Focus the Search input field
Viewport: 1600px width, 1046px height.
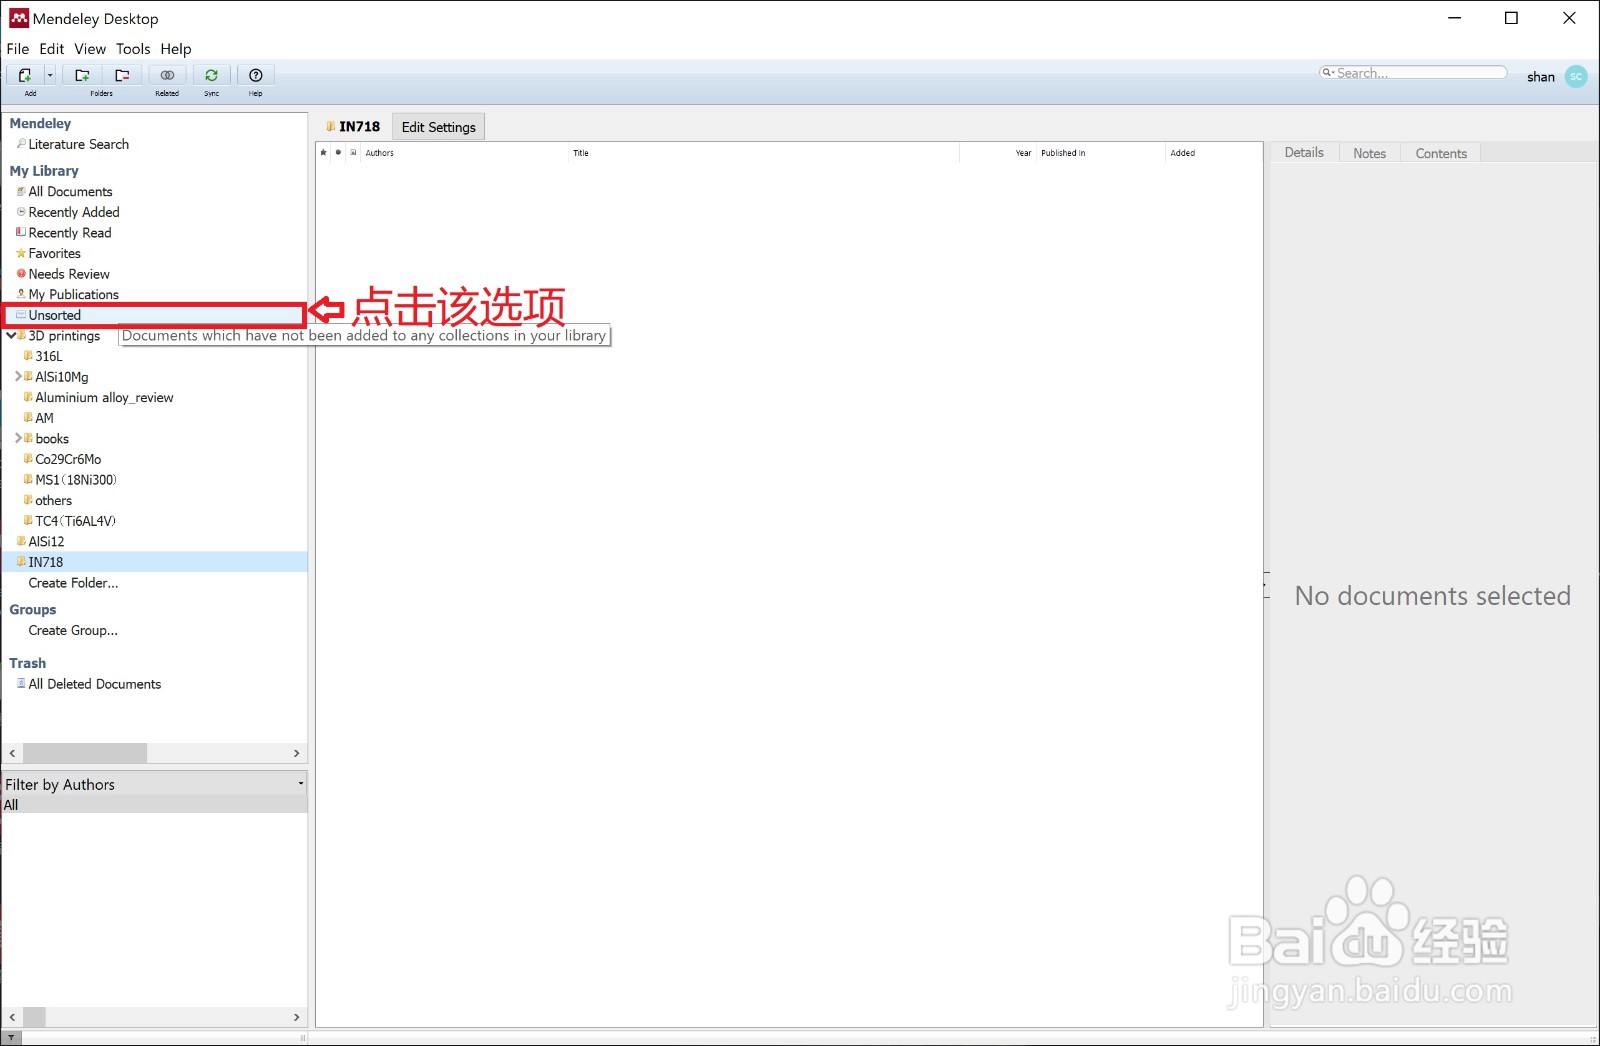click(x=1413, y=73)
